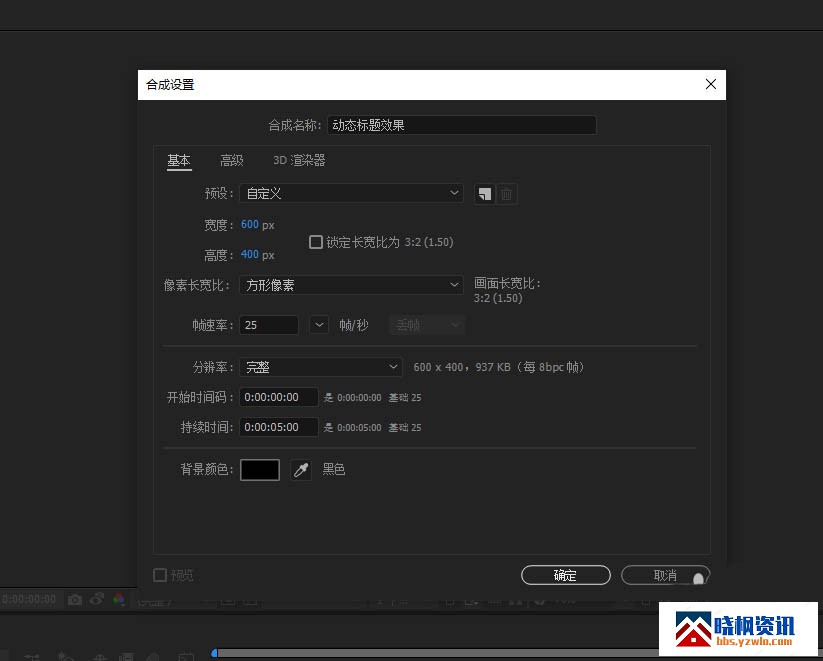Viewport: 823px width, 661px height.
Task: Click the width value 600
Action: click(x=250, y=224)
